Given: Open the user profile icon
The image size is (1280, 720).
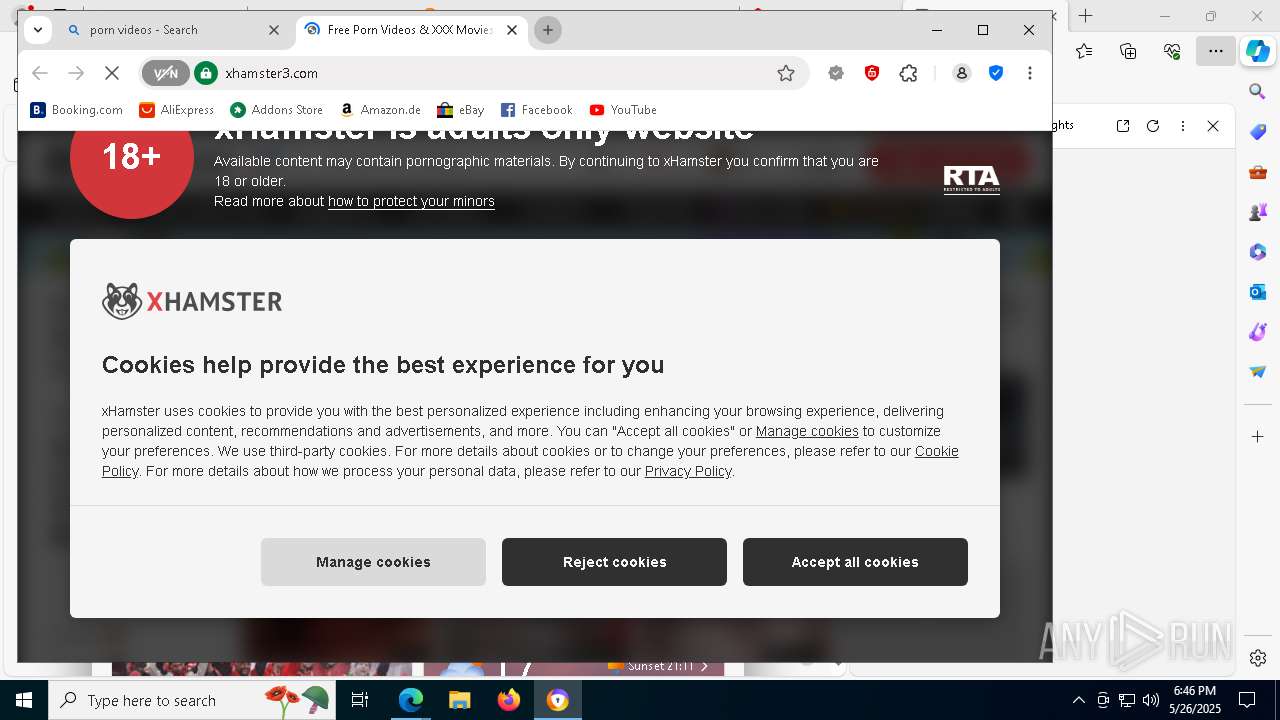Looking at the screenshot, I should (x=961, y=73).
